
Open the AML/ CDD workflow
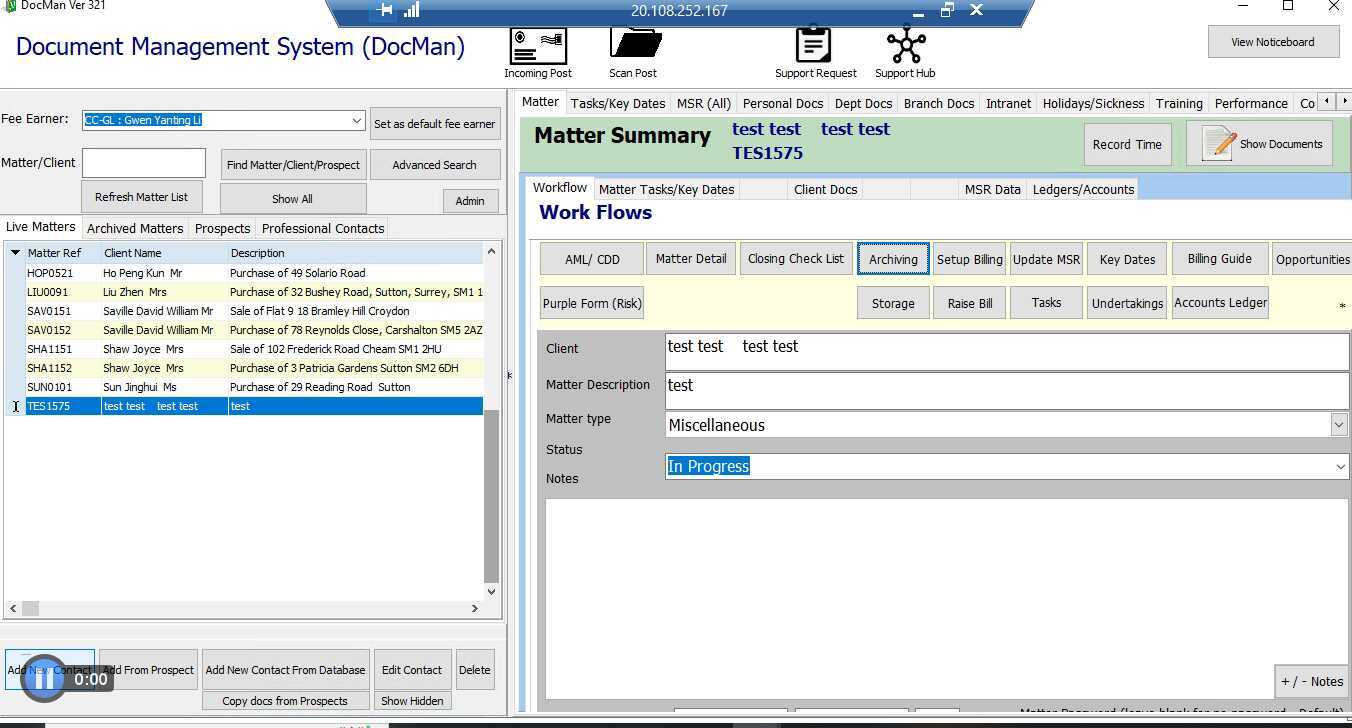tap(592, 259)
